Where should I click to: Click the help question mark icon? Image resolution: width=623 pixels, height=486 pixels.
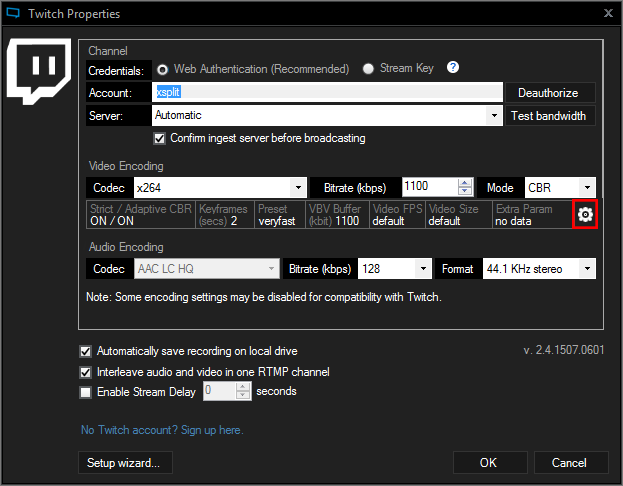click(x=453, y=68)
